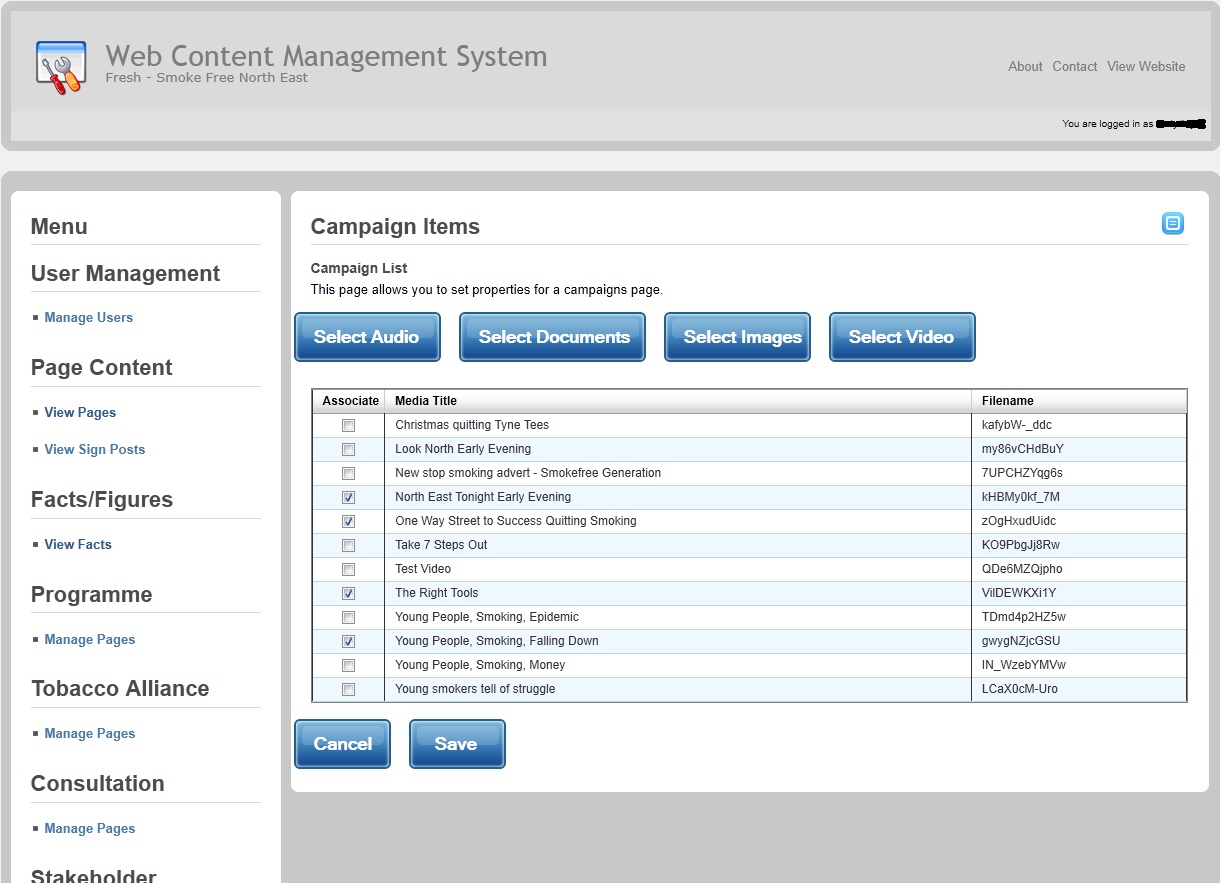1220x883 pixels.
Task: Open Manage Pages under Programme
Action: point(90,640)
